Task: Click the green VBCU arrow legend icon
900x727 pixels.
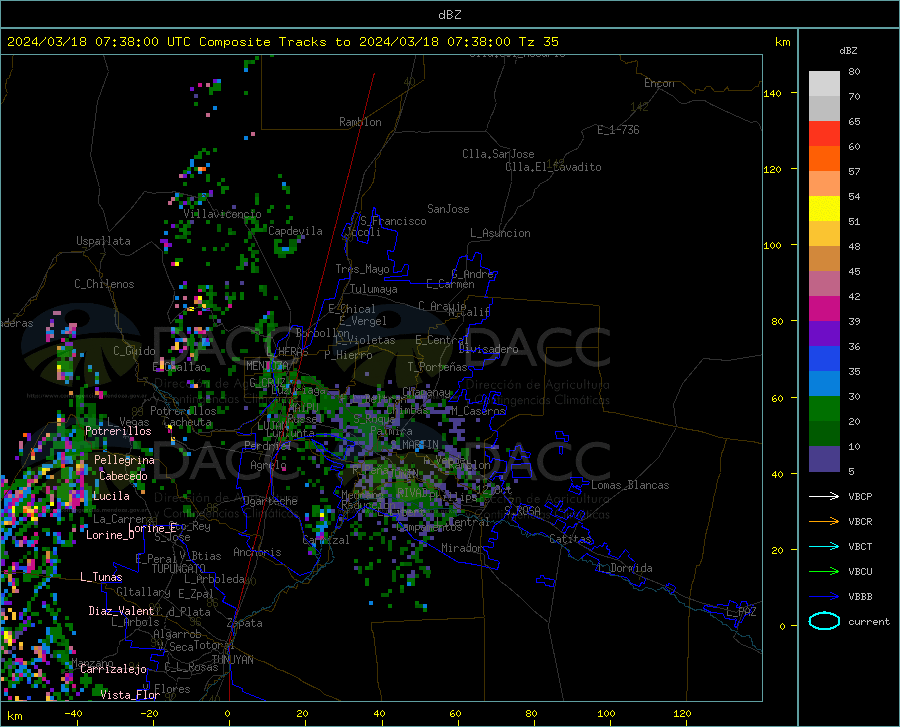Action: (x=824, y=572)
